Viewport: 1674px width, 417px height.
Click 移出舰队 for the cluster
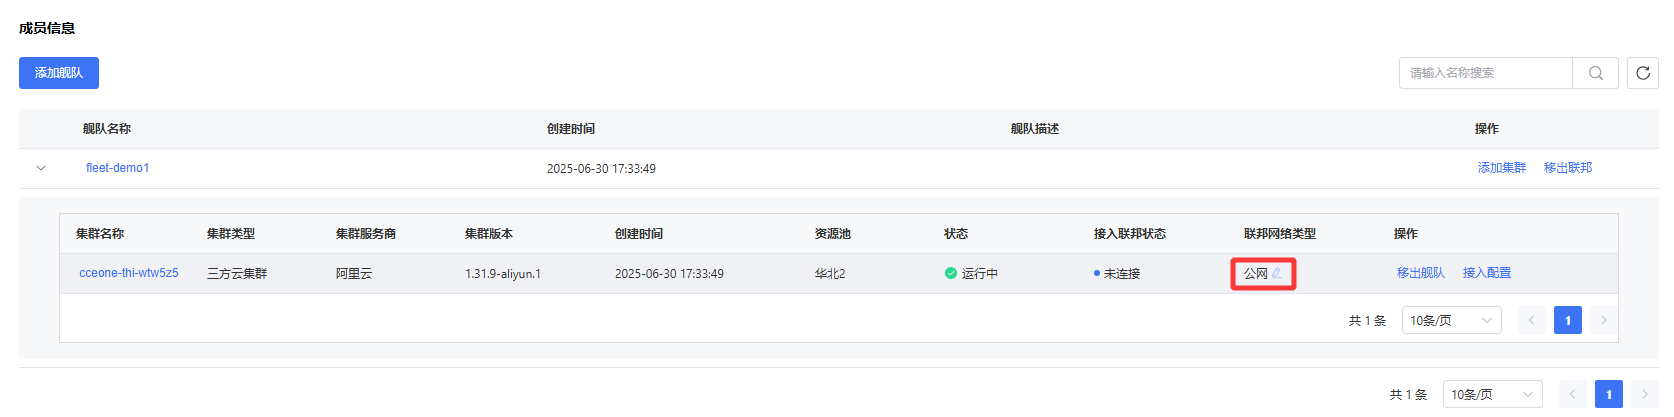point(1421,273)
